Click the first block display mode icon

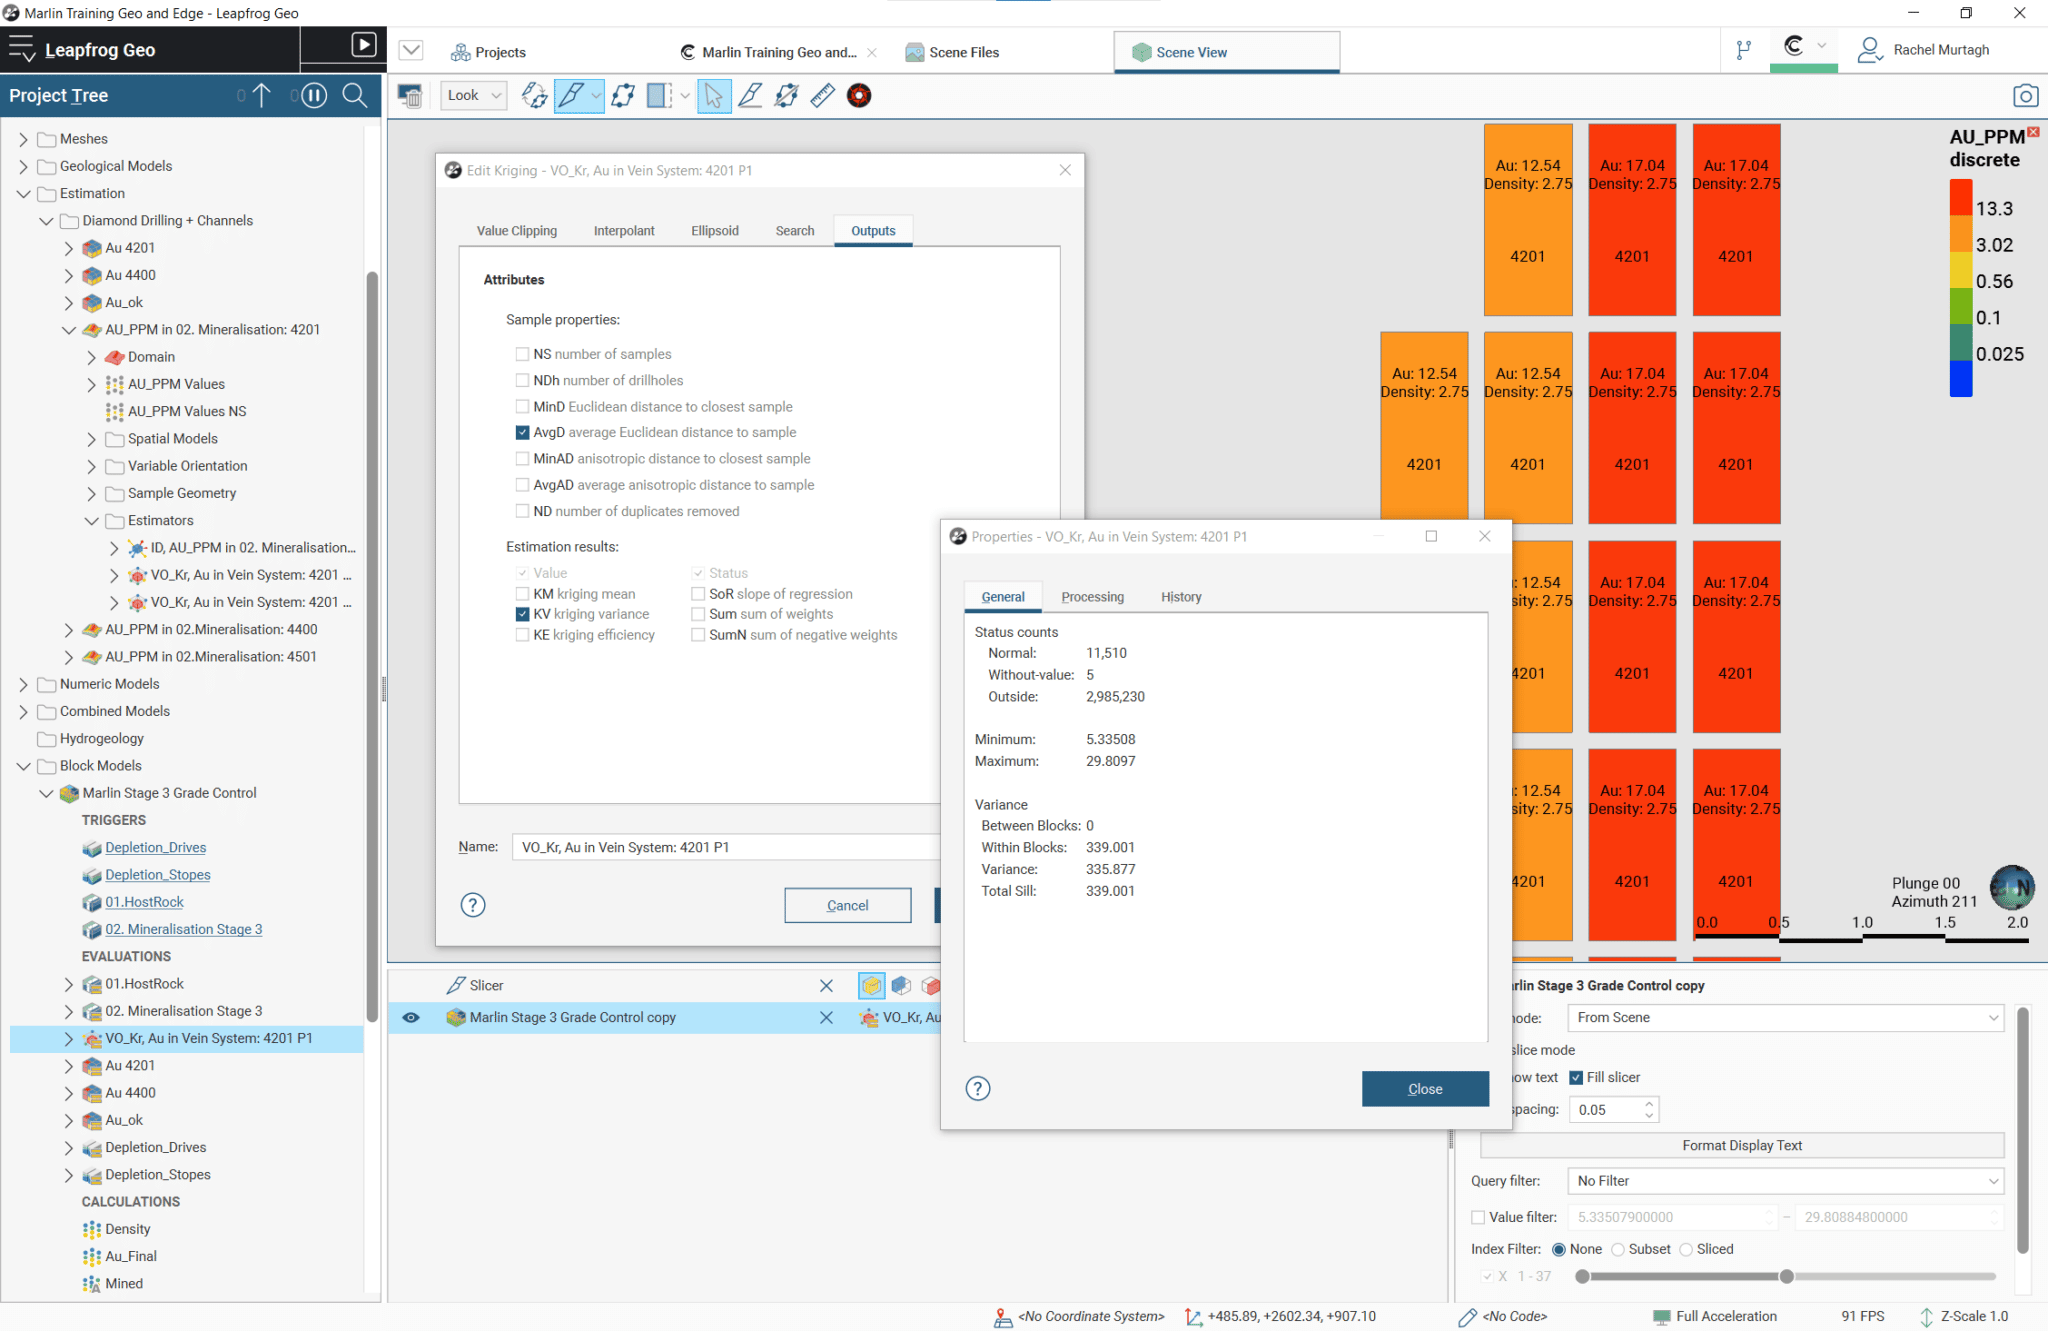click(872, 986)
